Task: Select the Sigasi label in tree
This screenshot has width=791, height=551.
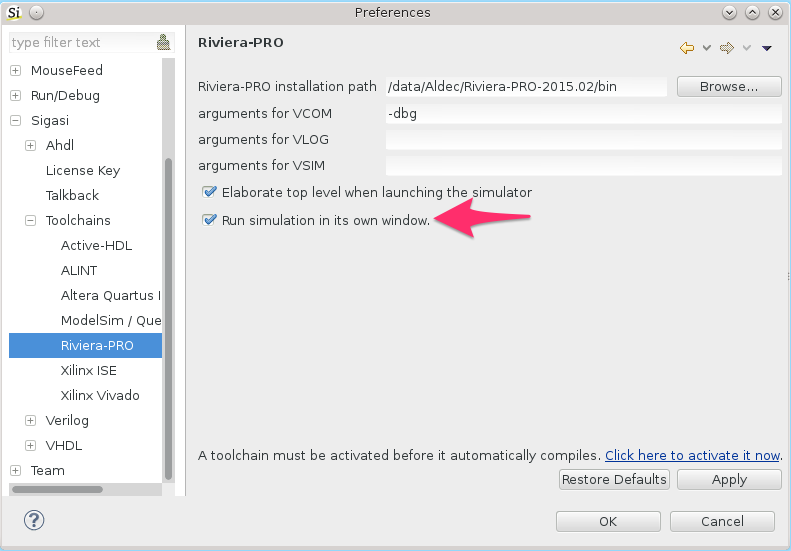Action: click(x=49, y=121)
